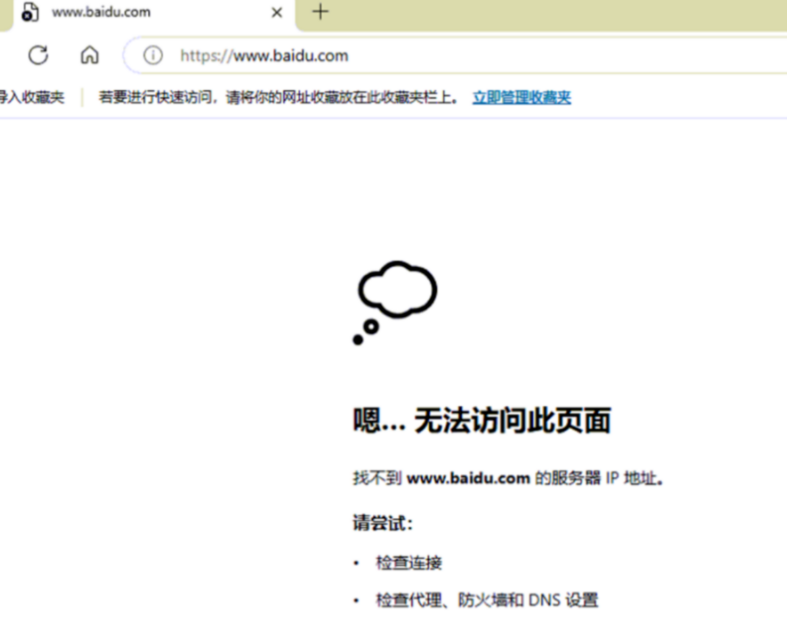Open the 立即管理收藏夹 link
This screenshot has width=787, height=622.
click(x=521, y=97)
